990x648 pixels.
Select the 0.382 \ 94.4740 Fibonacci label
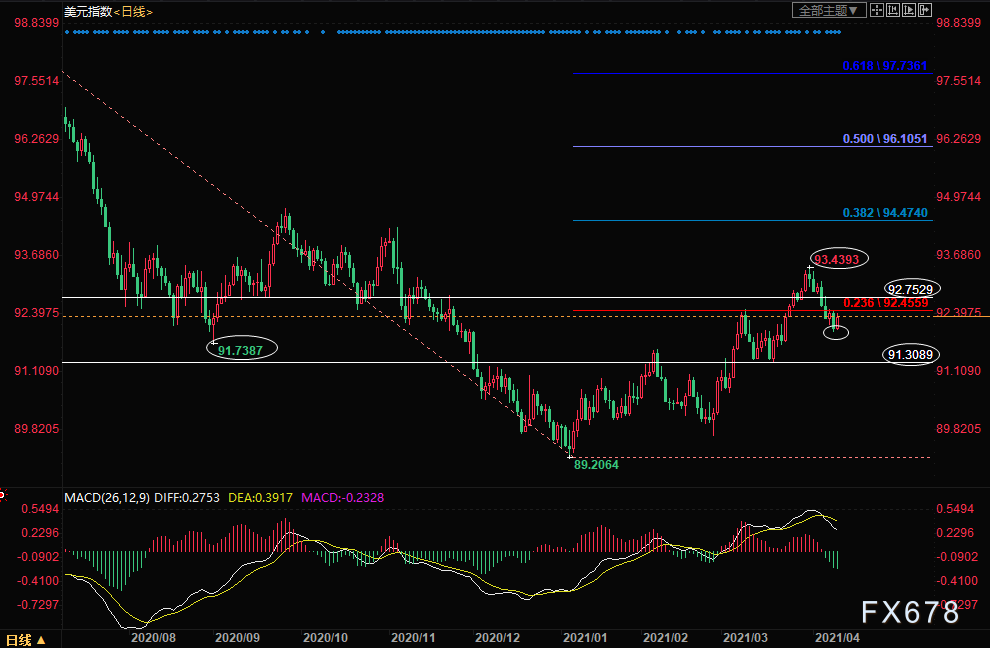[x=884, y=213]
